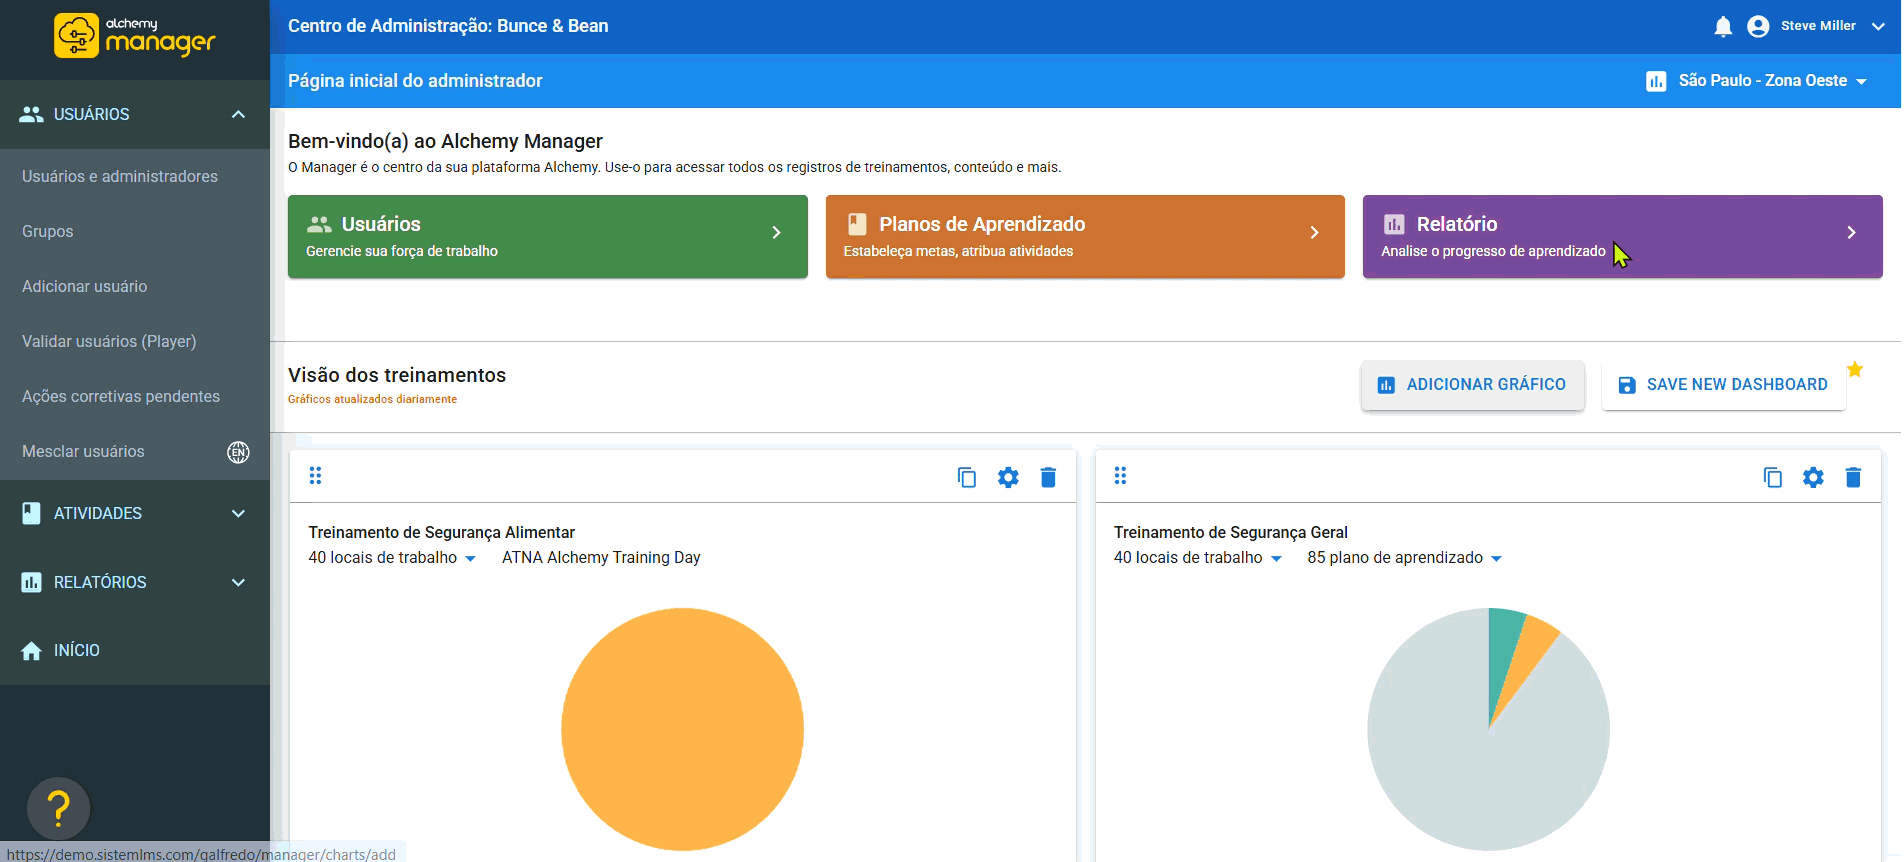The width and height of the screenshot is (1904, 862).
Task: Click the INÍCIO house icon
Action: 31,651
